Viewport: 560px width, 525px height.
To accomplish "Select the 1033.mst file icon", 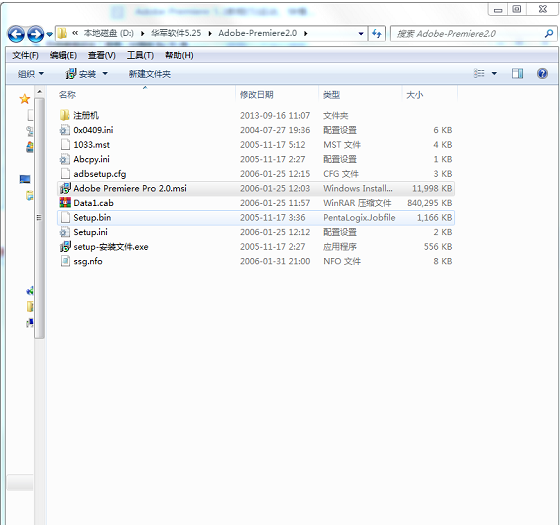I will 65,144.
